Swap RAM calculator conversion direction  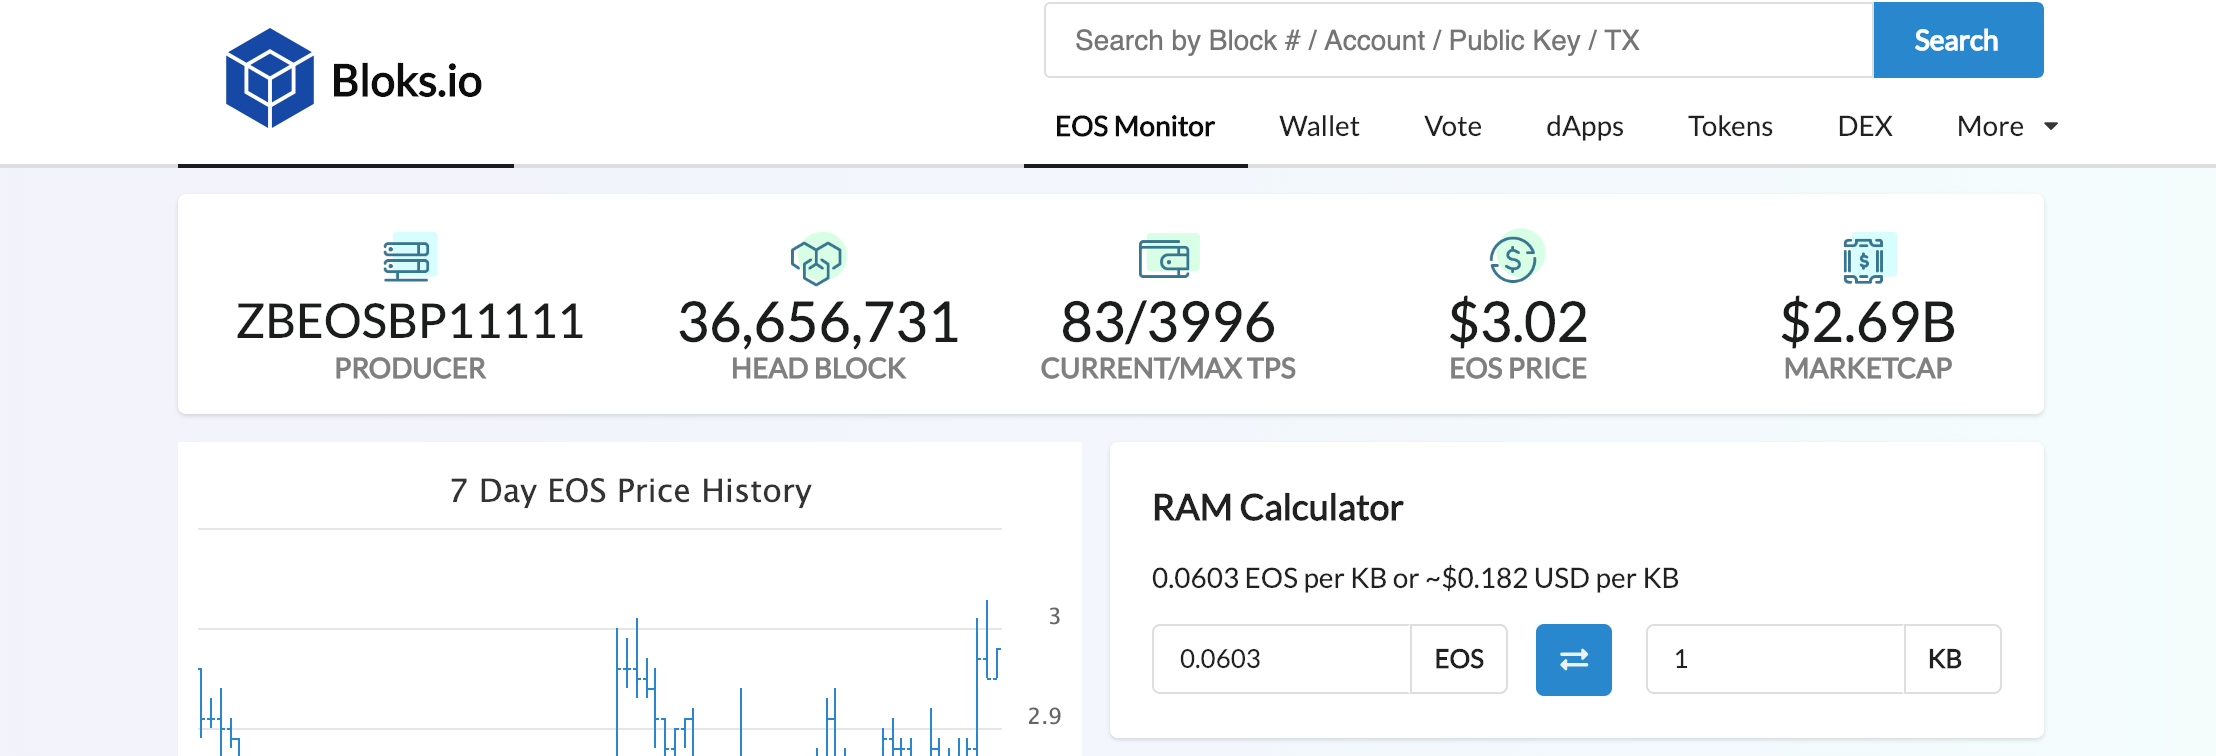click(1573, 659)
